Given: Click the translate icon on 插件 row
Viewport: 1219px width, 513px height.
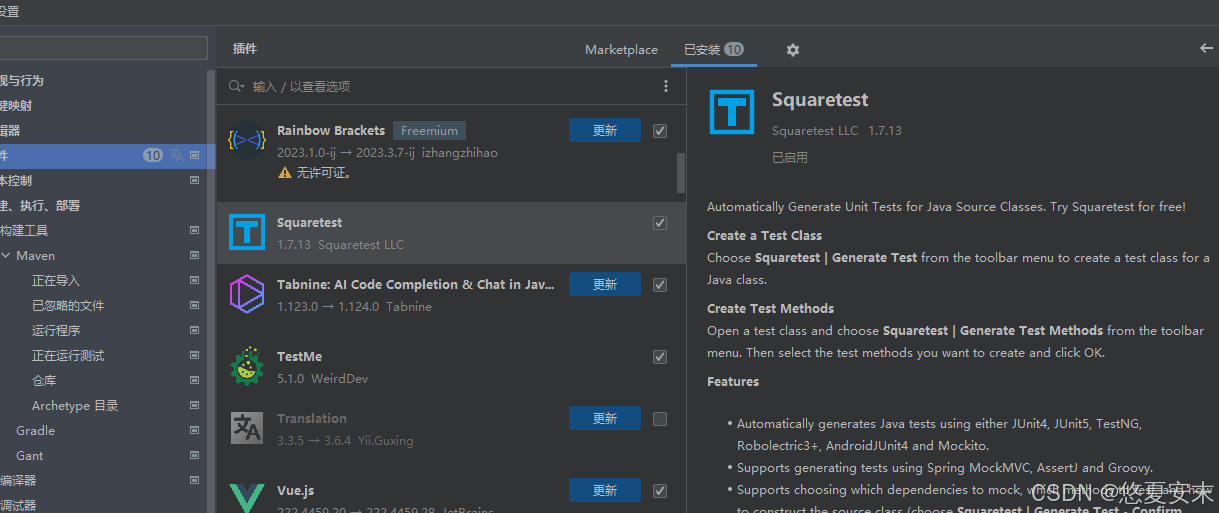Looking at the screenshot, I should tap(177, 155).
